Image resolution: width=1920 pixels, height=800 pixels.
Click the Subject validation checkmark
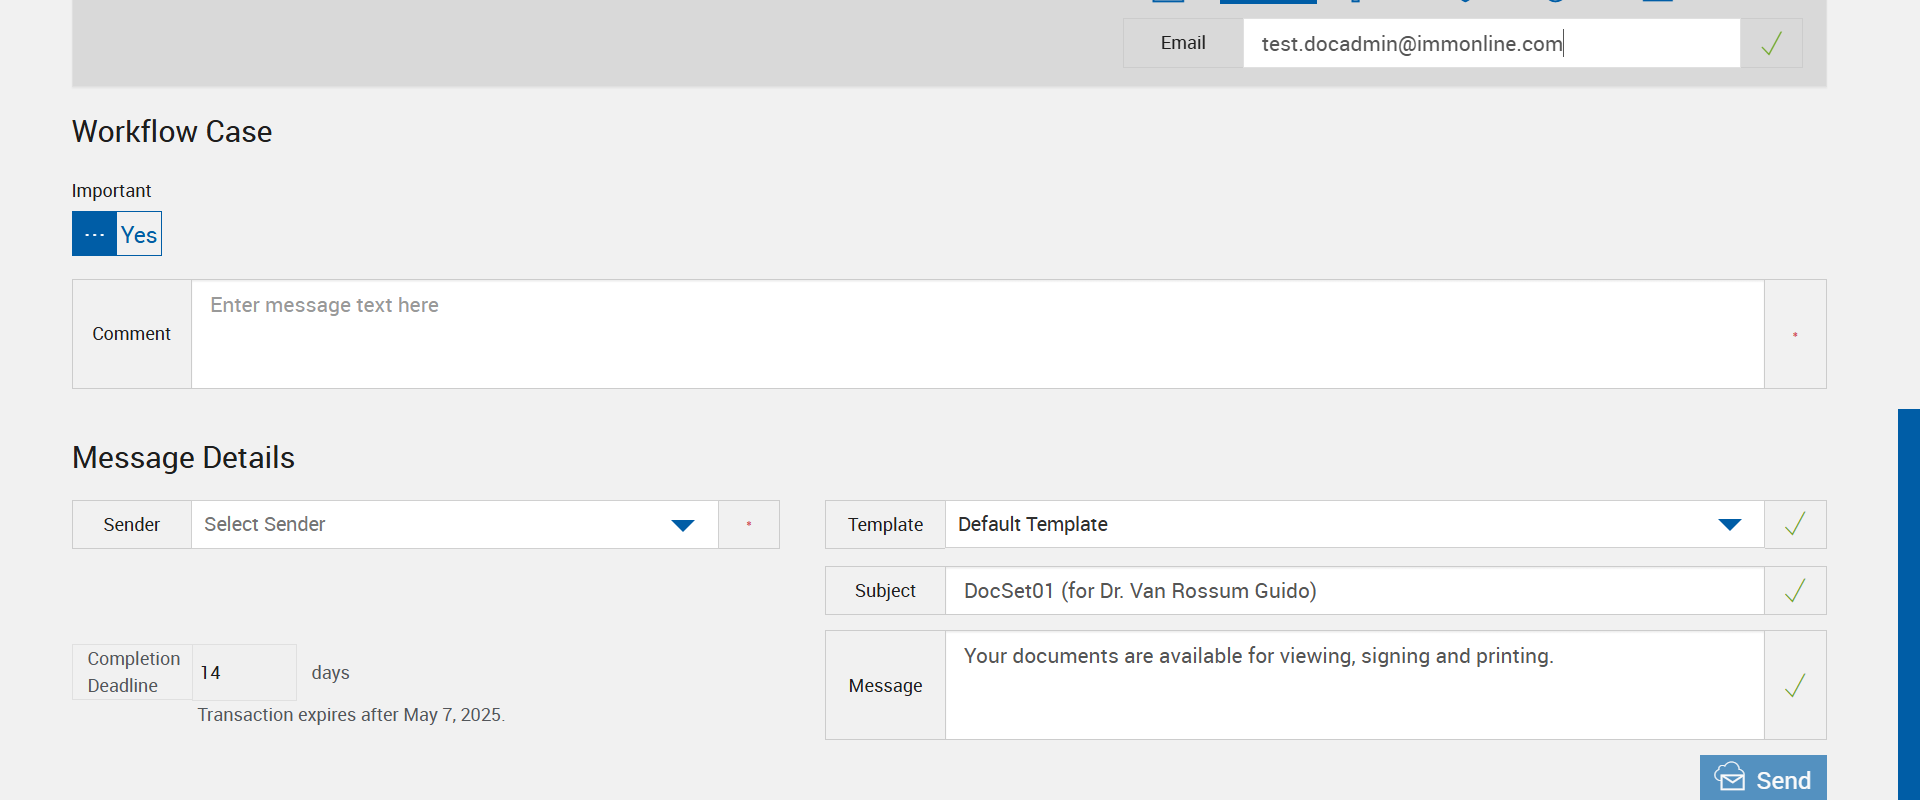(x=1795, y=591)
